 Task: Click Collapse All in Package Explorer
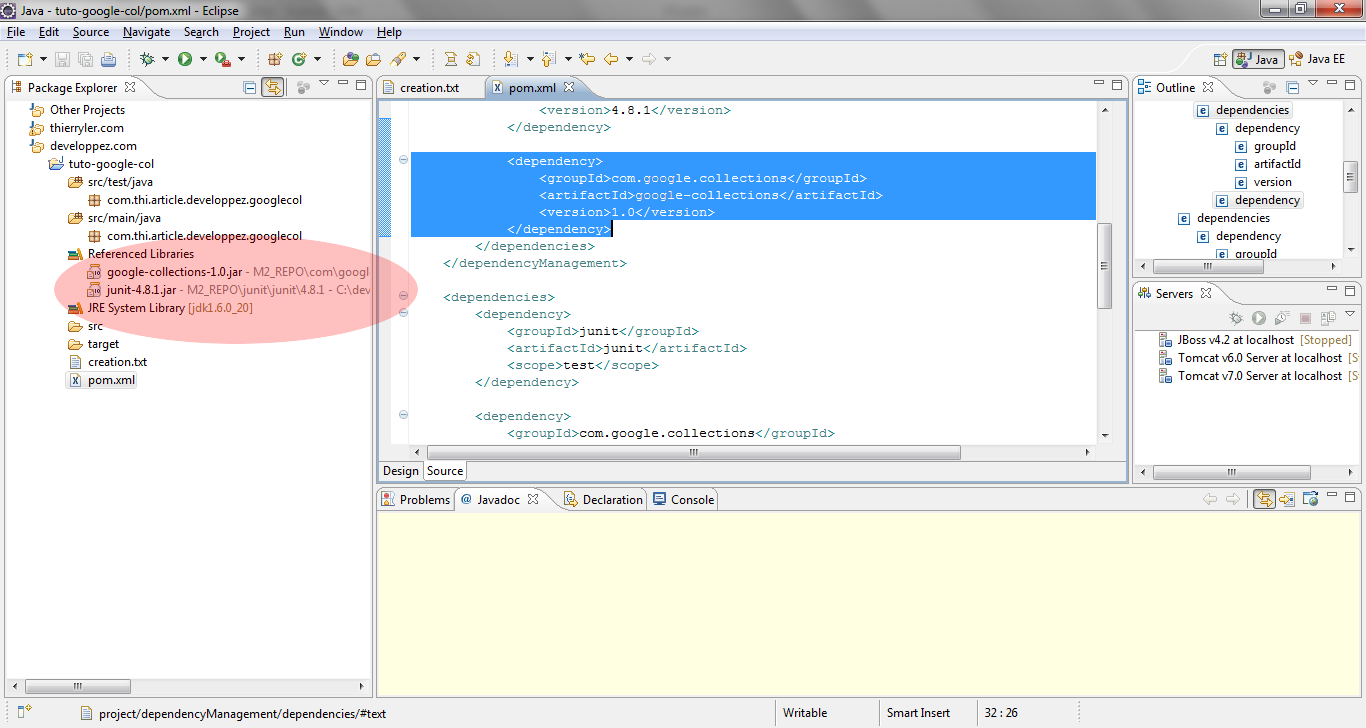tap(250, 87)
